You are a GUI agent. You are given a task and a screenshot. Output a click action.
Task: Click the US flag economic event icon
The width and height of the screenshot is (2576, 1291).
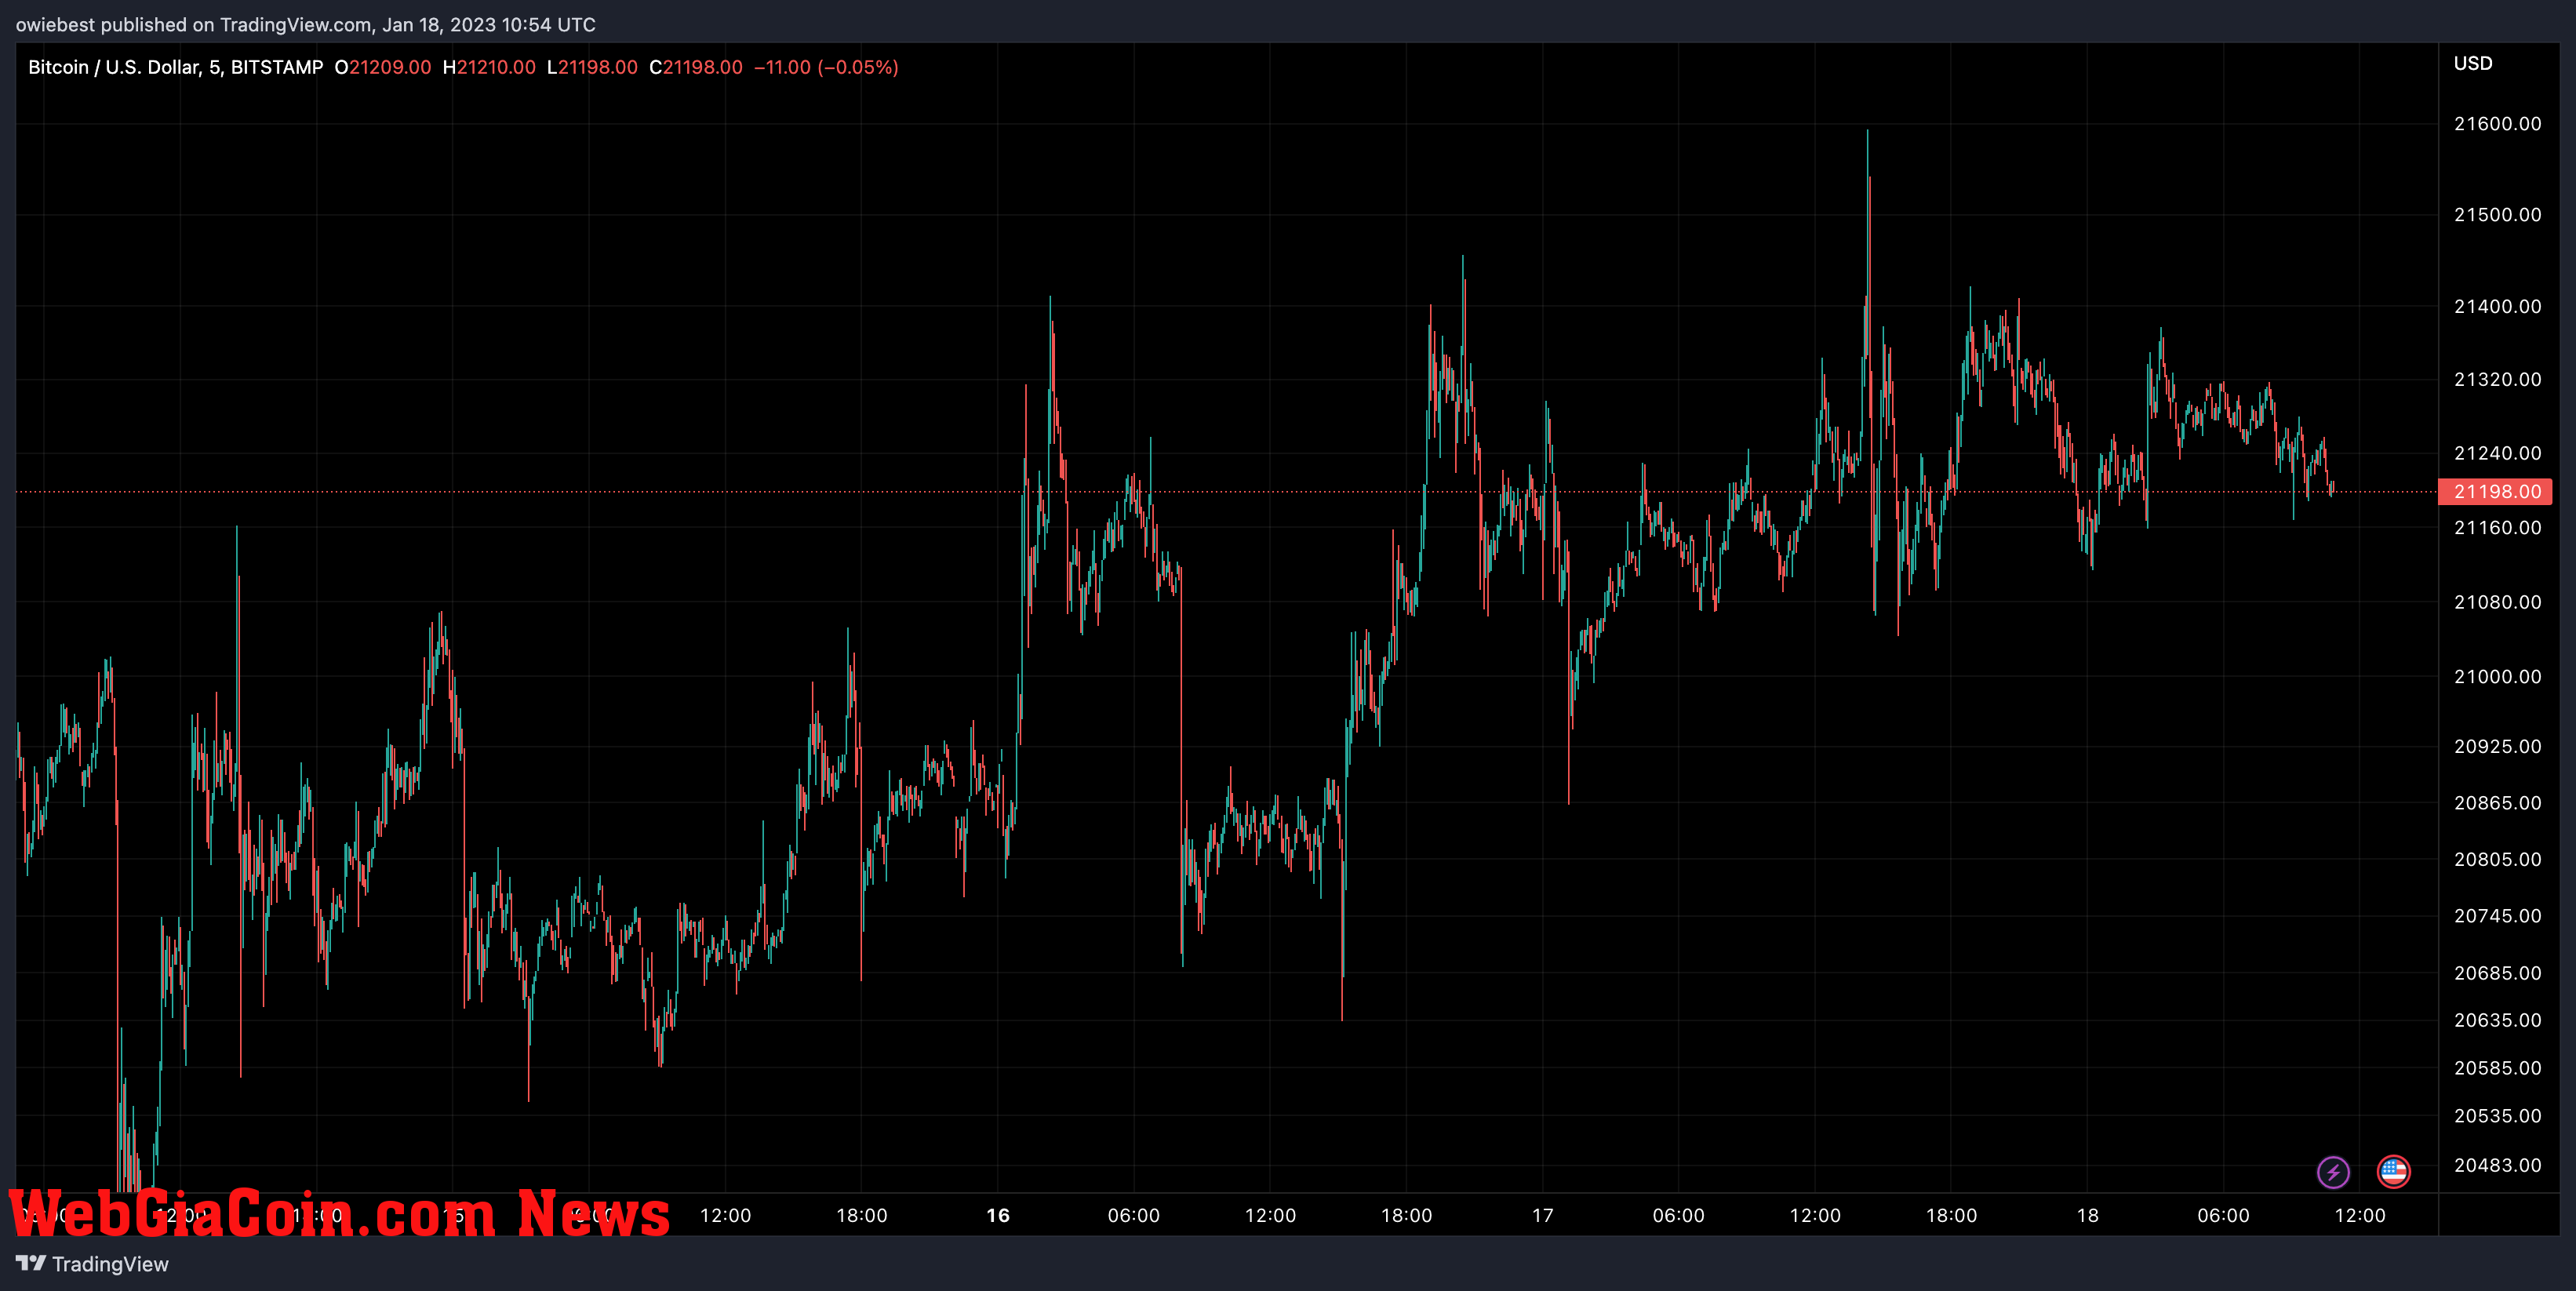2393,1171
